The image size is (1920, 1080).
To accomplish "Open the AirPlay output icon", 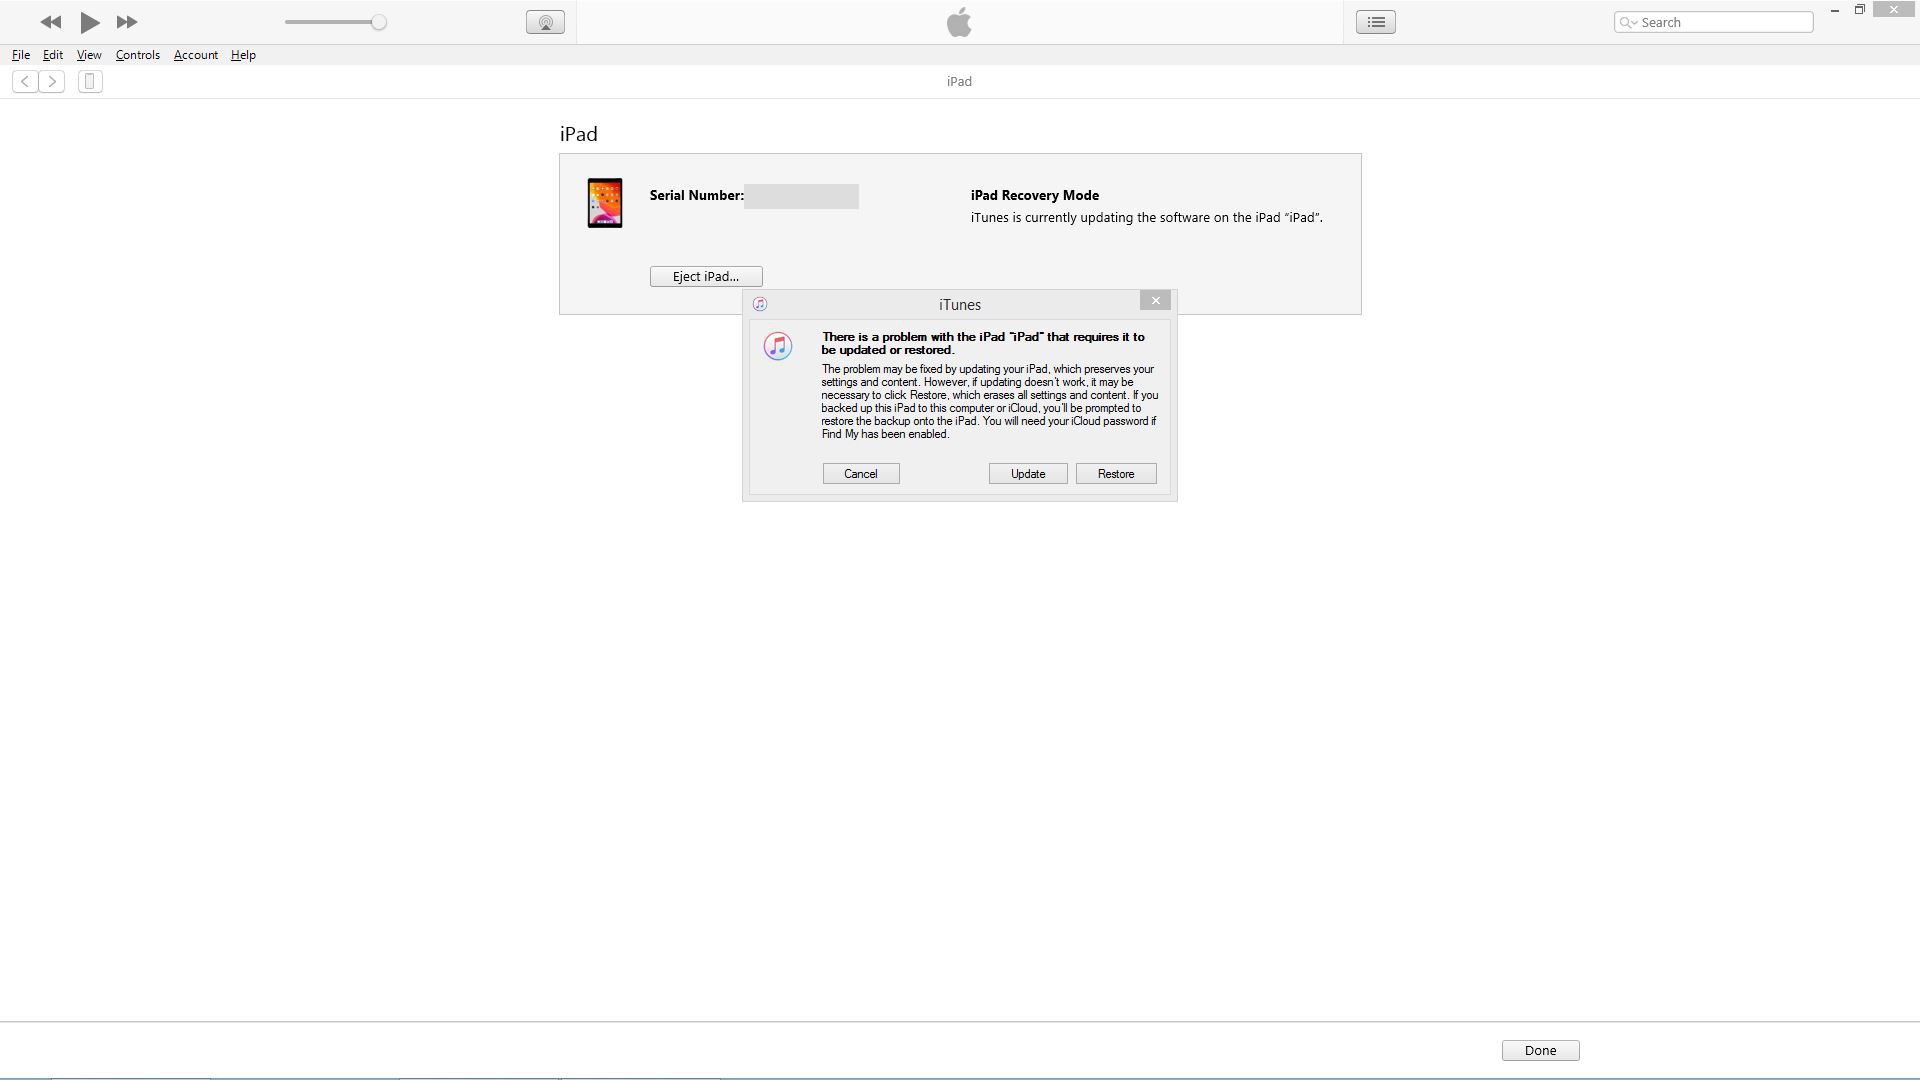I will [x=545, y=22].
